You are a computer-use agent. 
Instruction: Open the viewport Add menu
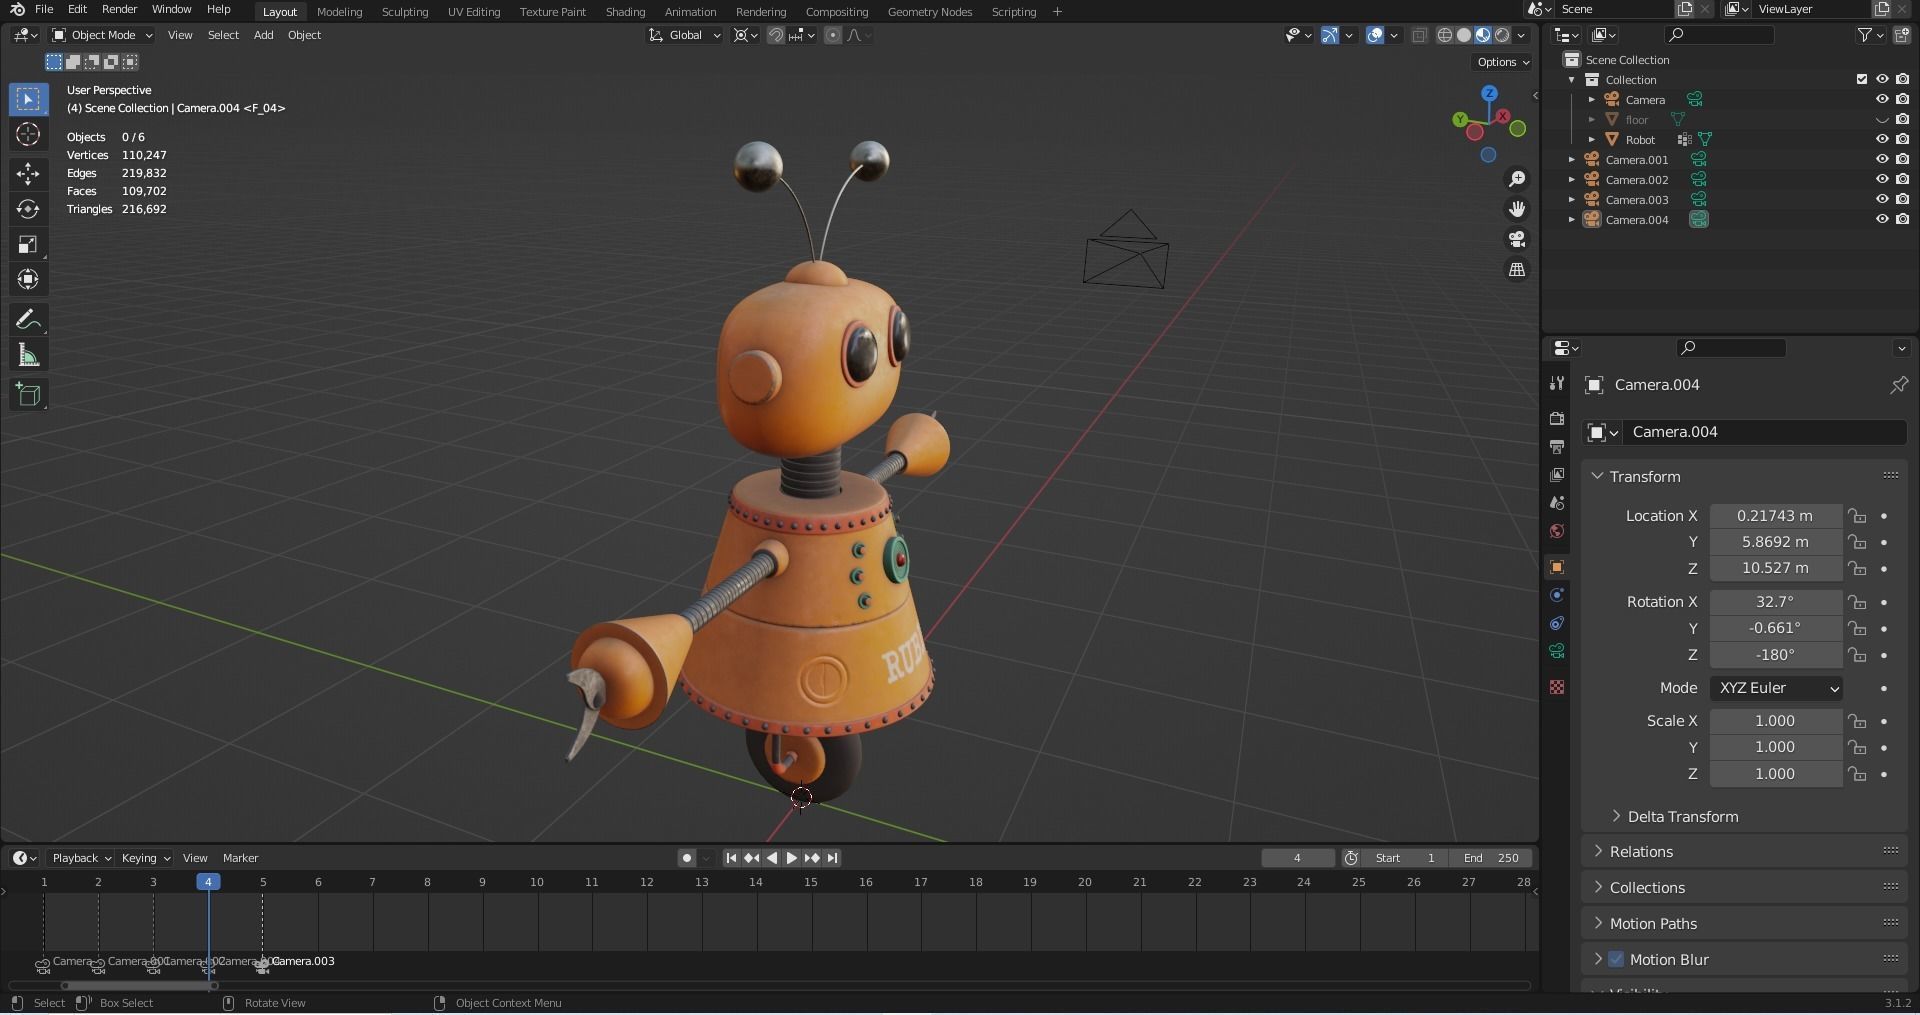pyautogui.click(x=263, y=35)
